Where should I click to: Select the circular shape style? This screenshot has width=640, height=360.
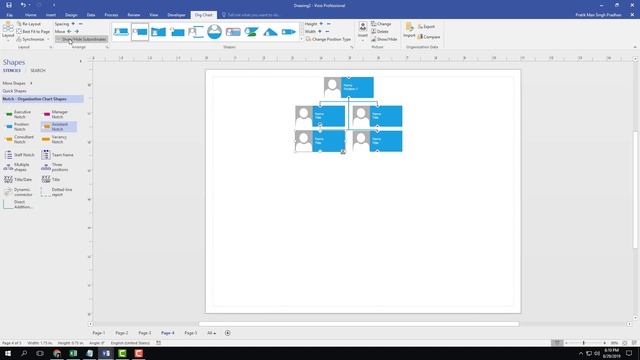[x=214, y=32]
